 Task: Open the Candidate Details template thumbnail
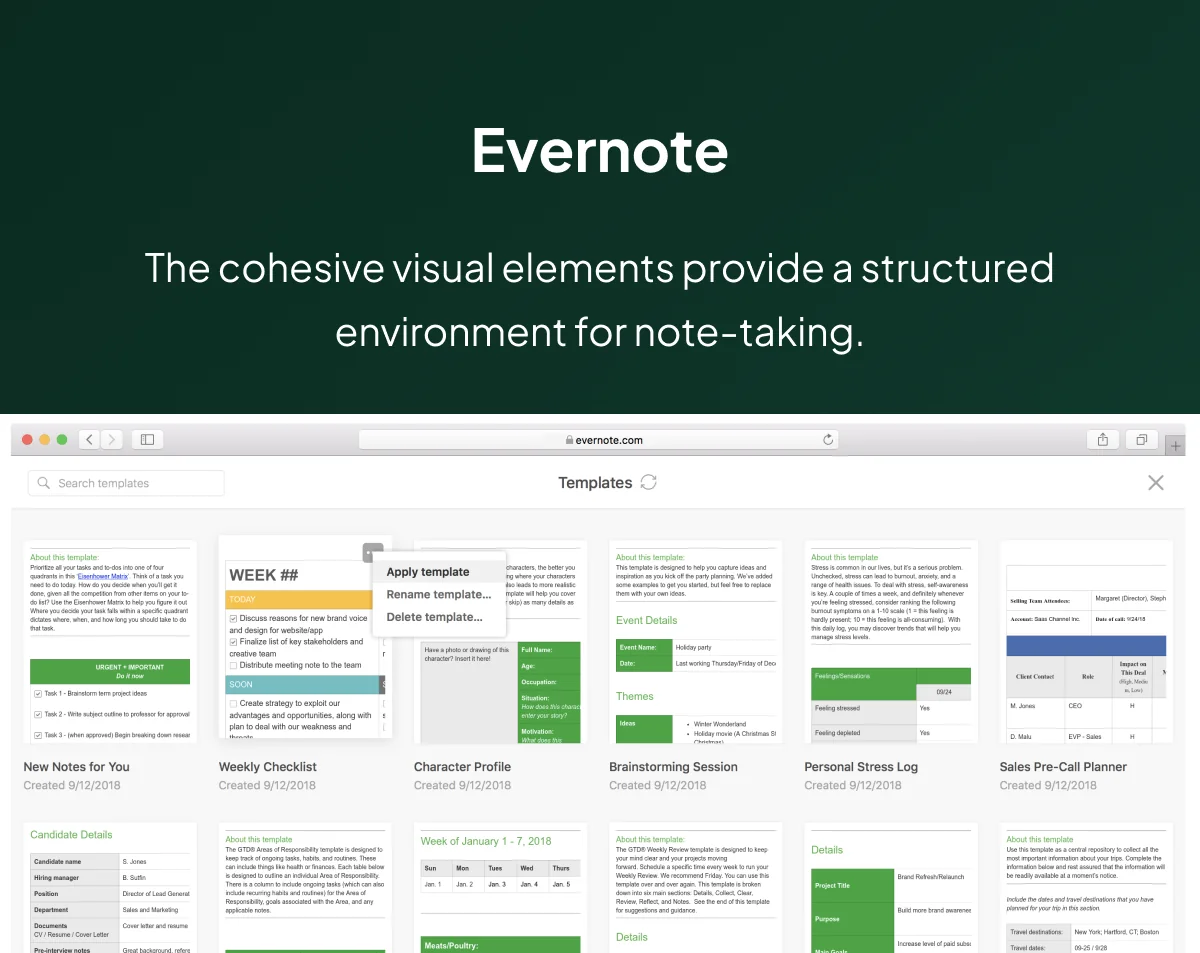pos(110,888)
